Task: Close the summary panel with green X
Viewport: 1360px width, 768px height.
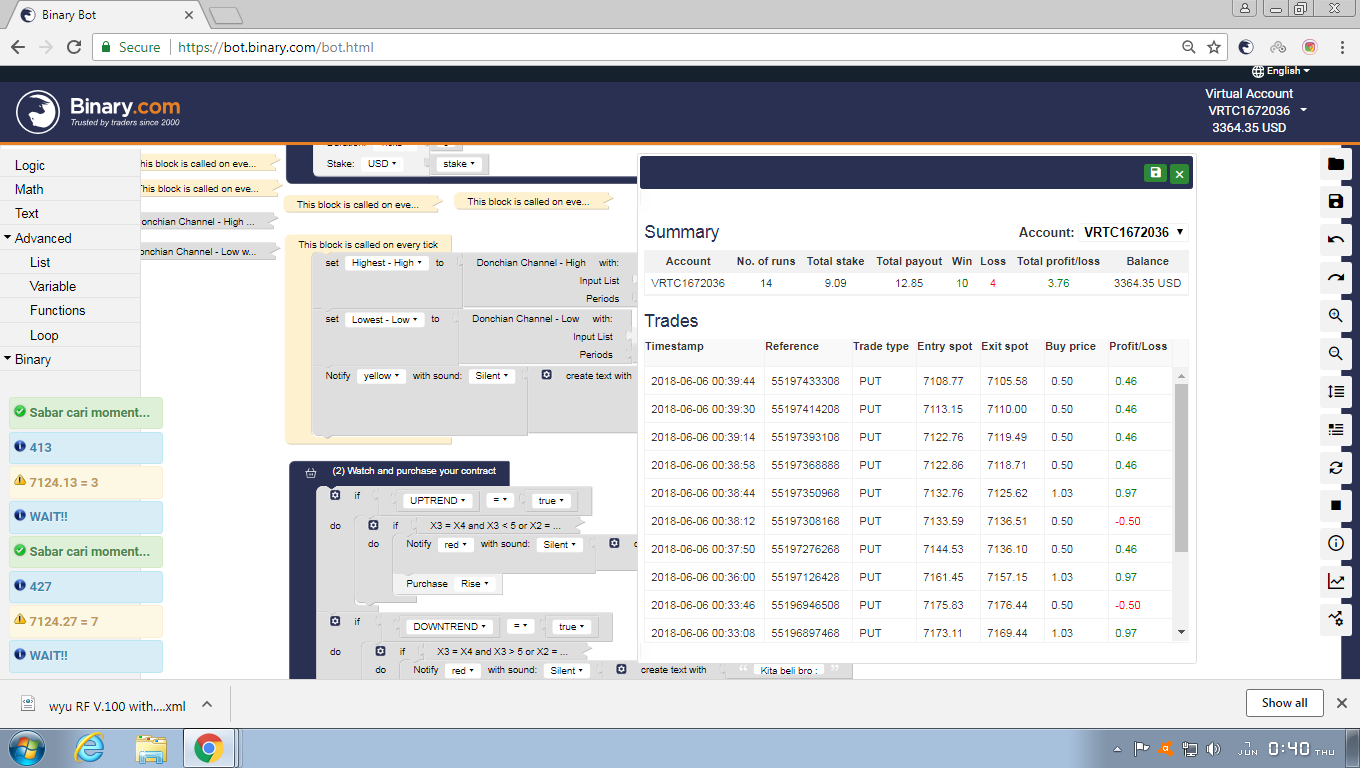Action: [x=1179, y=174]
